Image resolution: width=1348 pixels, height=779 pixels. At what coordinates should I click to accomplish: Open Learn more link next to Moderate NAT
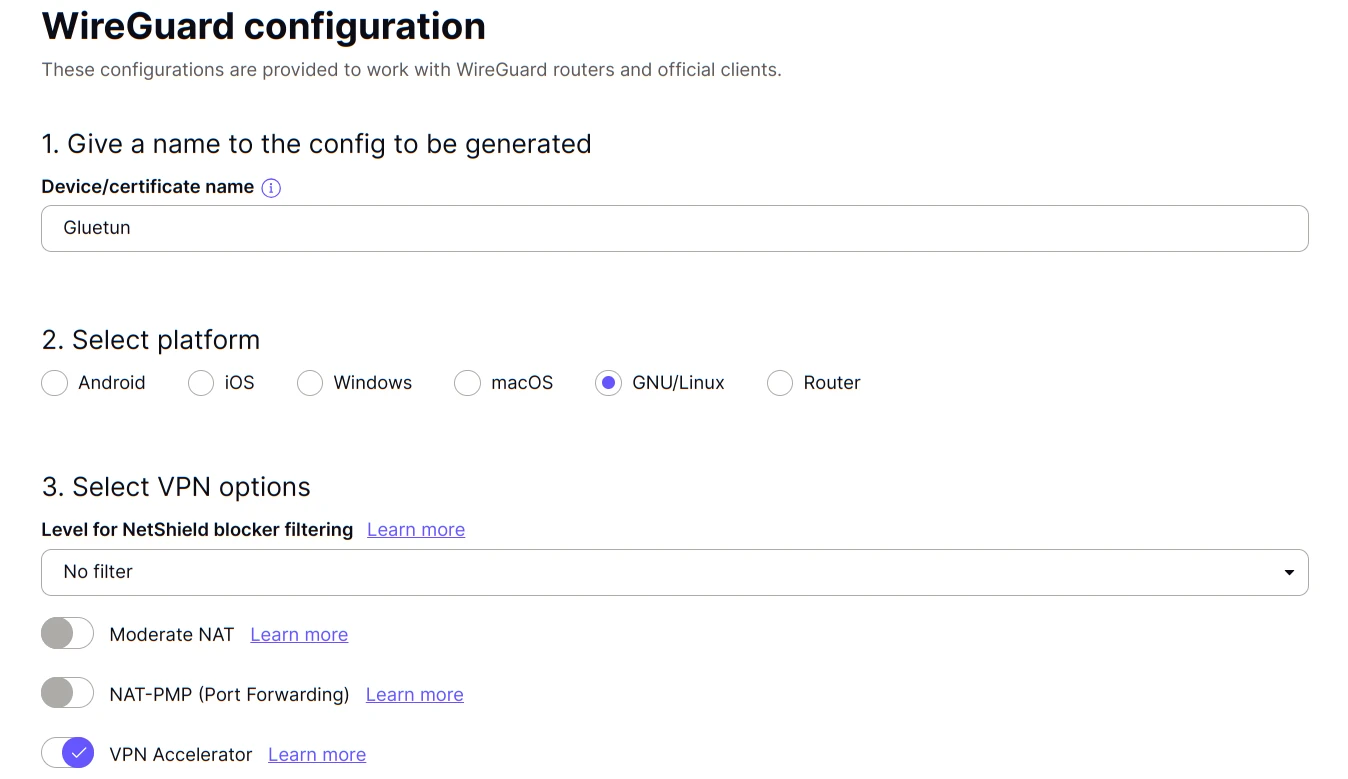pyautogui.click(x=299, y=635)
